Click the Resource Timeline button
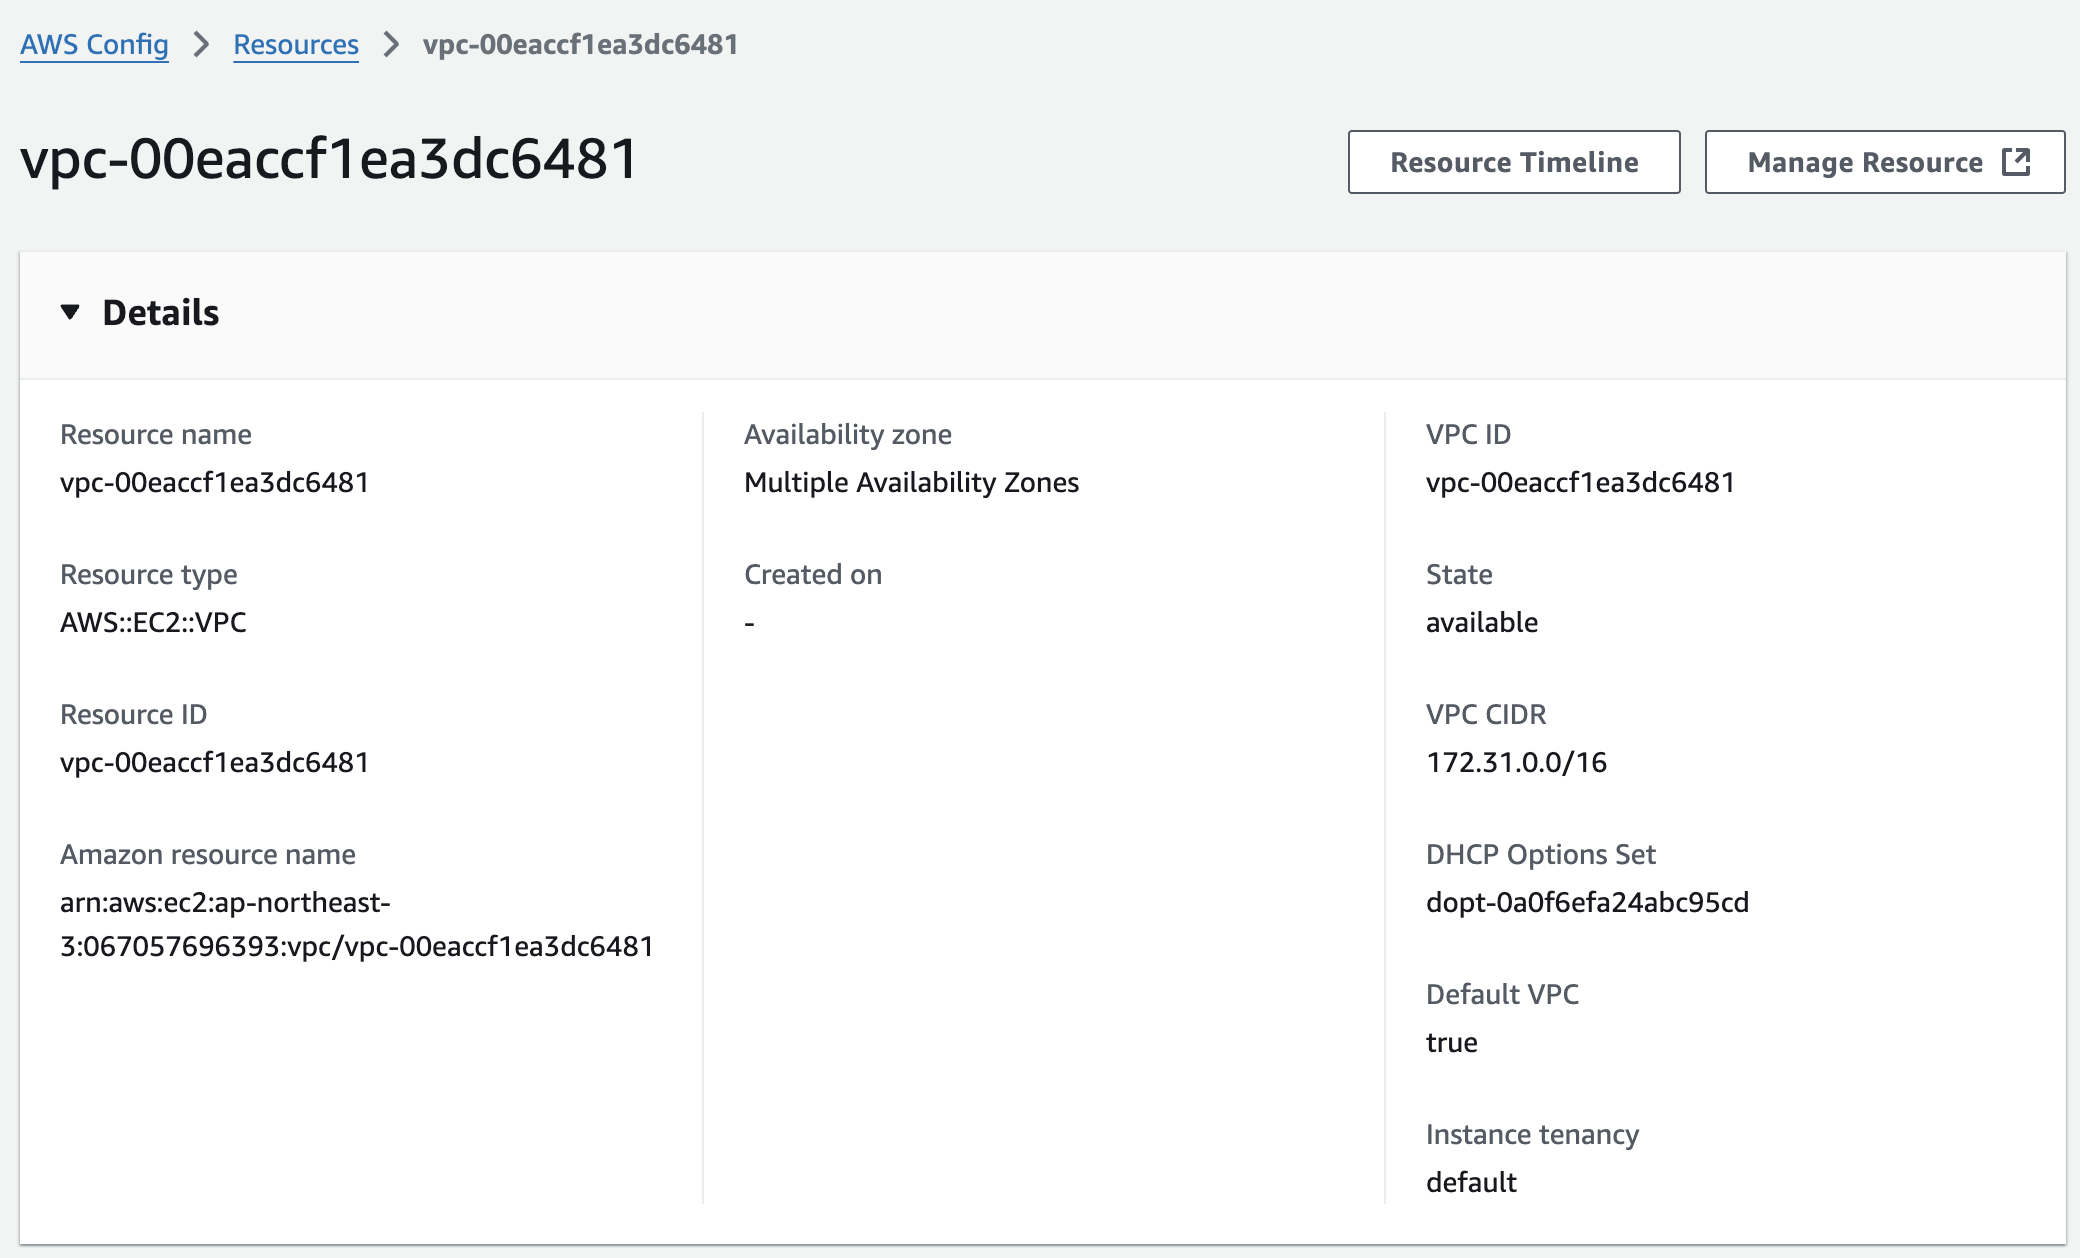Viewport: 2080px width, 1258px height. 1513,162
